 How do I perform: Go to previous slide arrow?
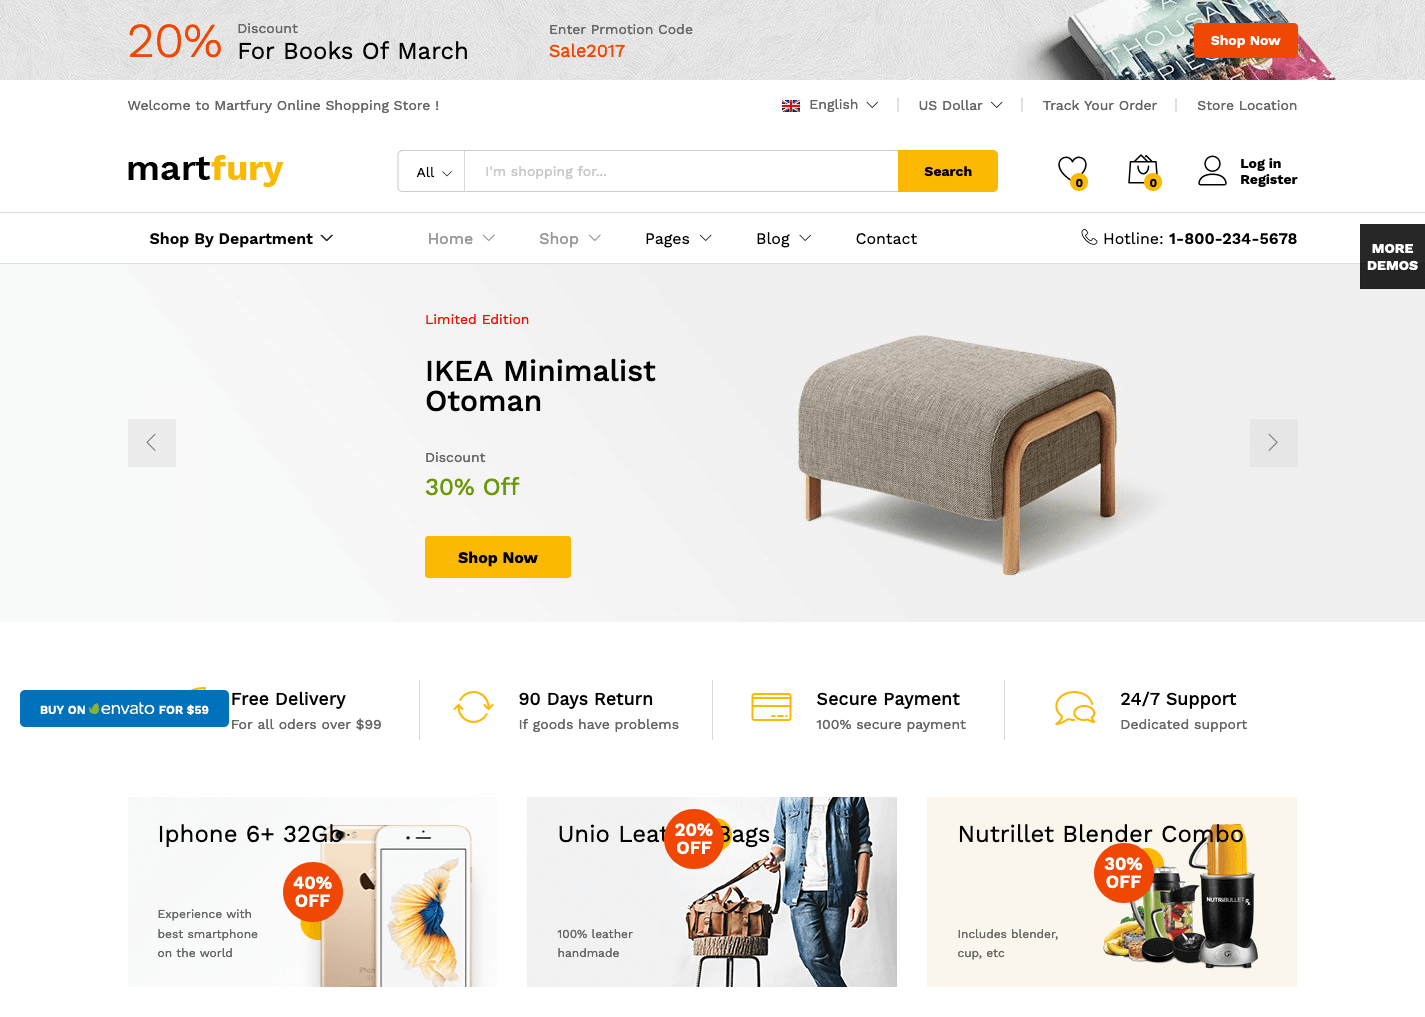152,443
